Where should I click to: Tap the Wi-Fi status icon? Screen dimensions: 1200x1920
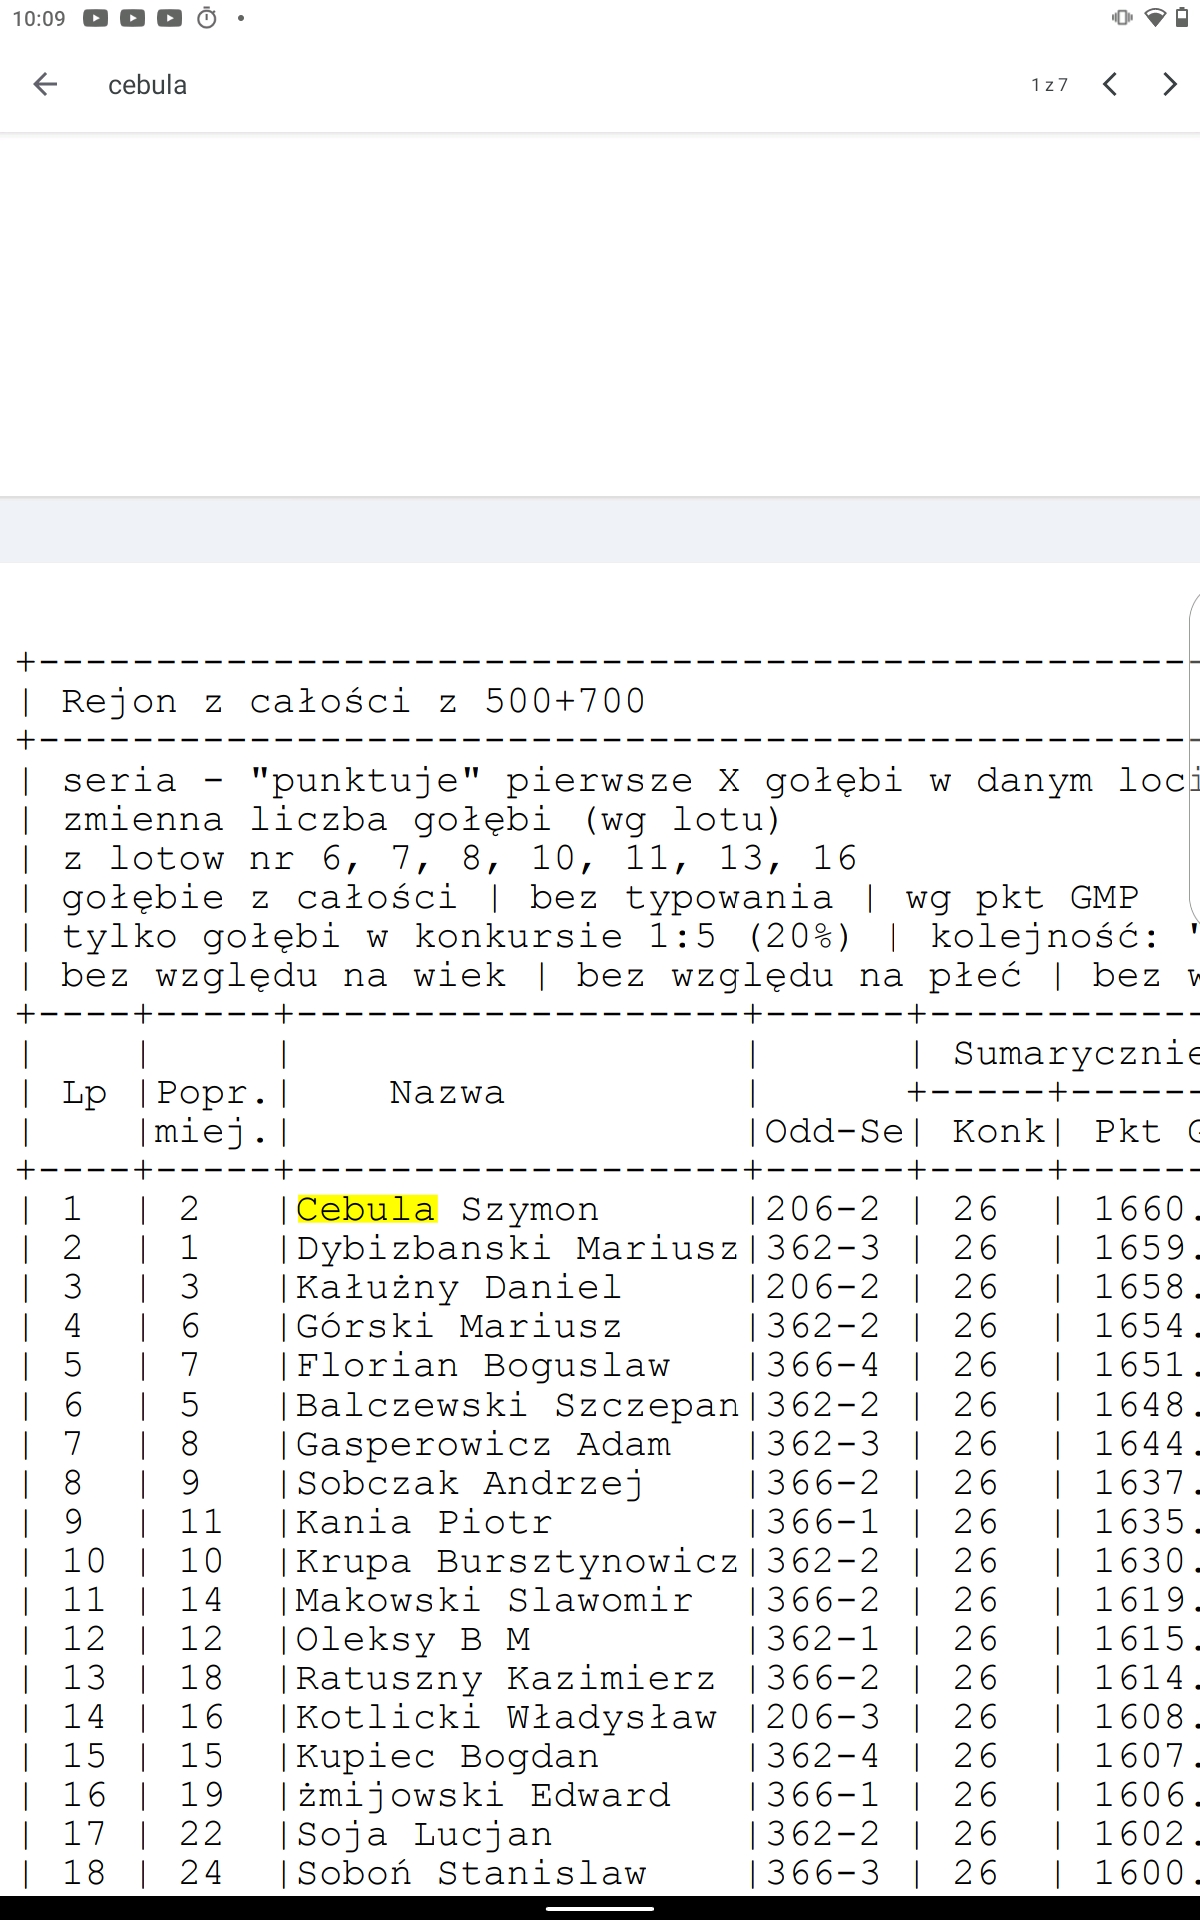(x=1155, y=18)
